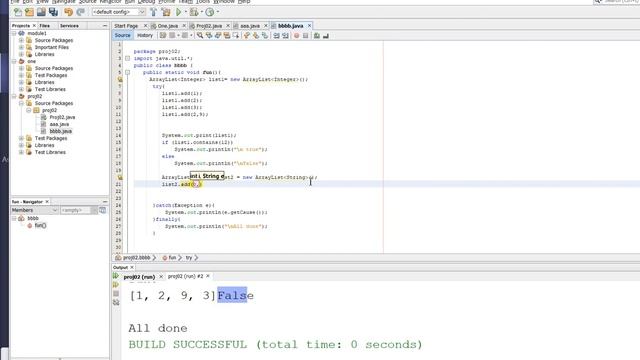The image size is (640, 360).
Task: Click the Shift Line Right icon
Action: point(285,36)
